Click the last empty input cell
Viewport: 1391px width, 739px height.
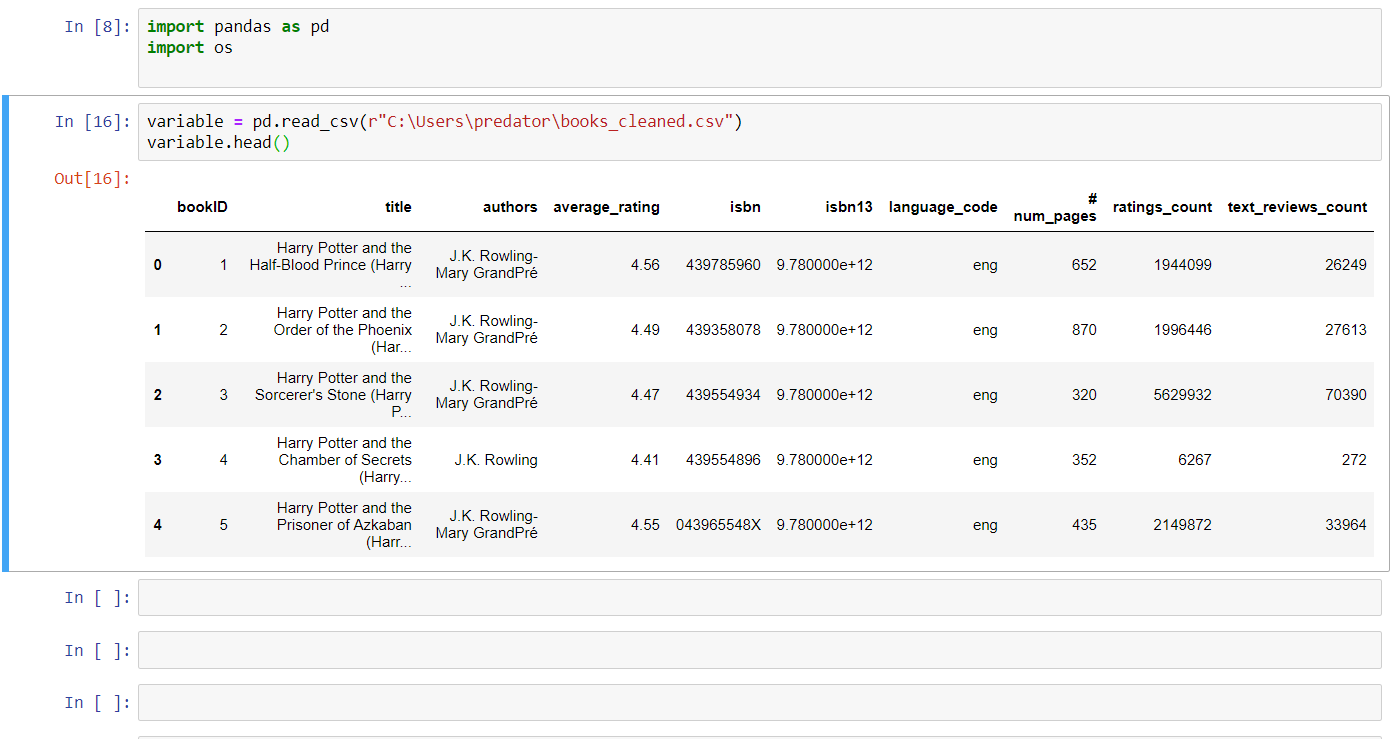point(700,702)
